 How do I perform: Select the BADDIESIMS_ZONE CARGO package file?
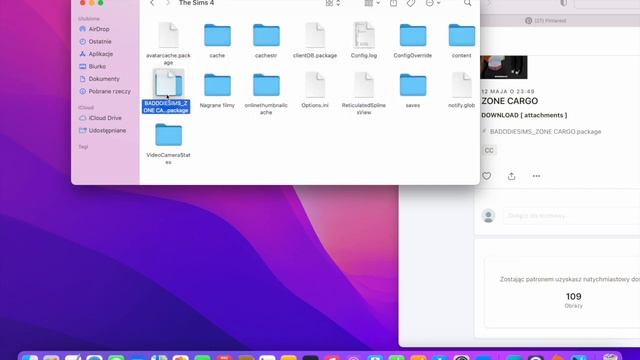(x=166, y=91)
